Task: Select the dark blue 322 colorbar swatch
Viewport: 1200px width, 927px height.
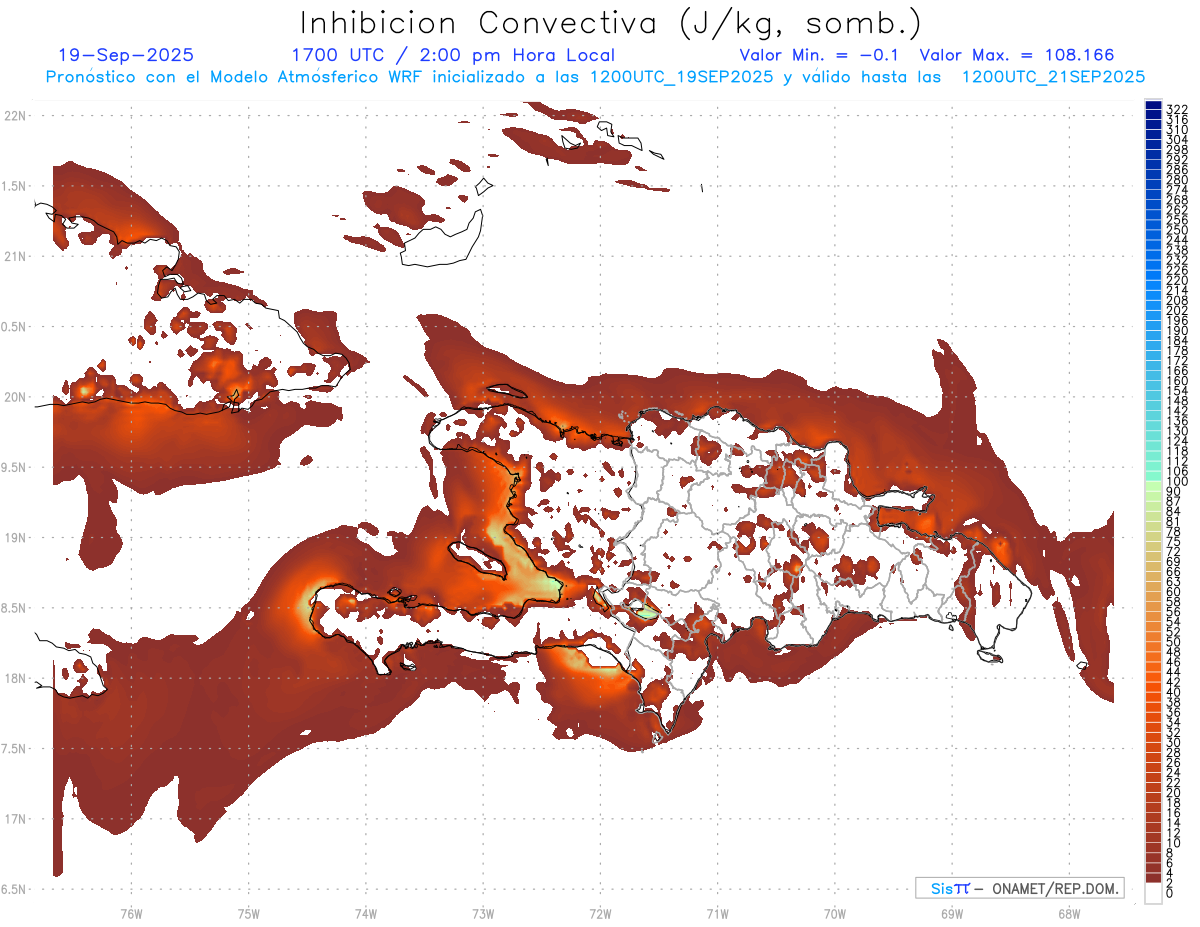Action: click(1153, 106)
